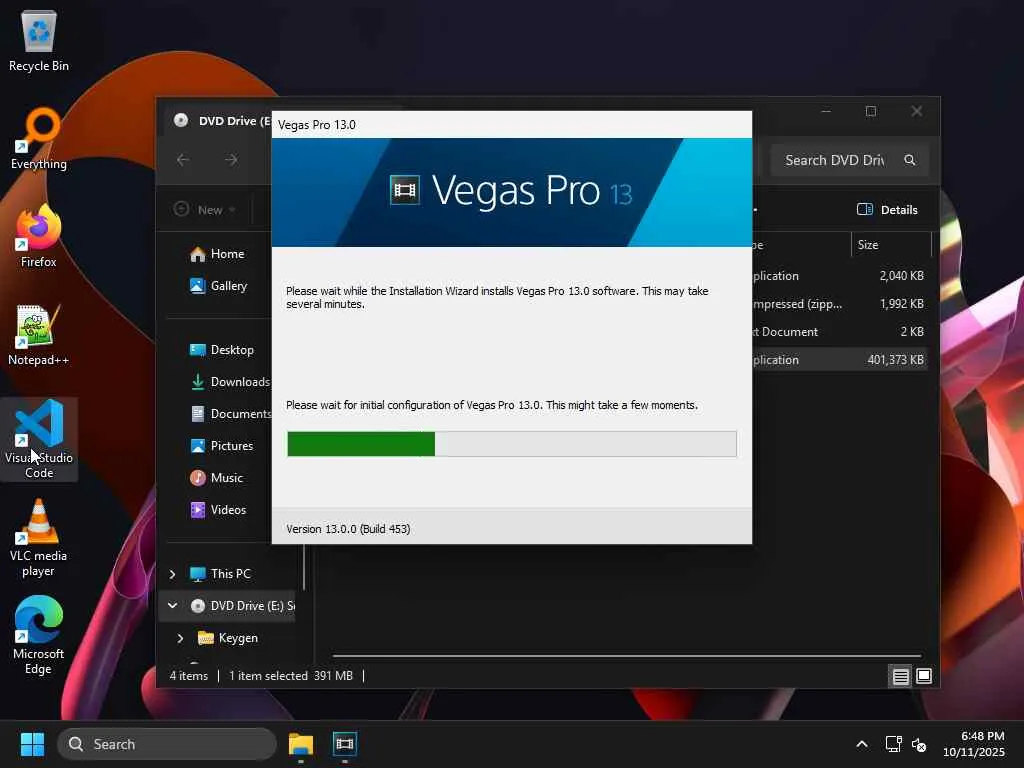Open Notepad++ desktop shortcut

[39, 334]
